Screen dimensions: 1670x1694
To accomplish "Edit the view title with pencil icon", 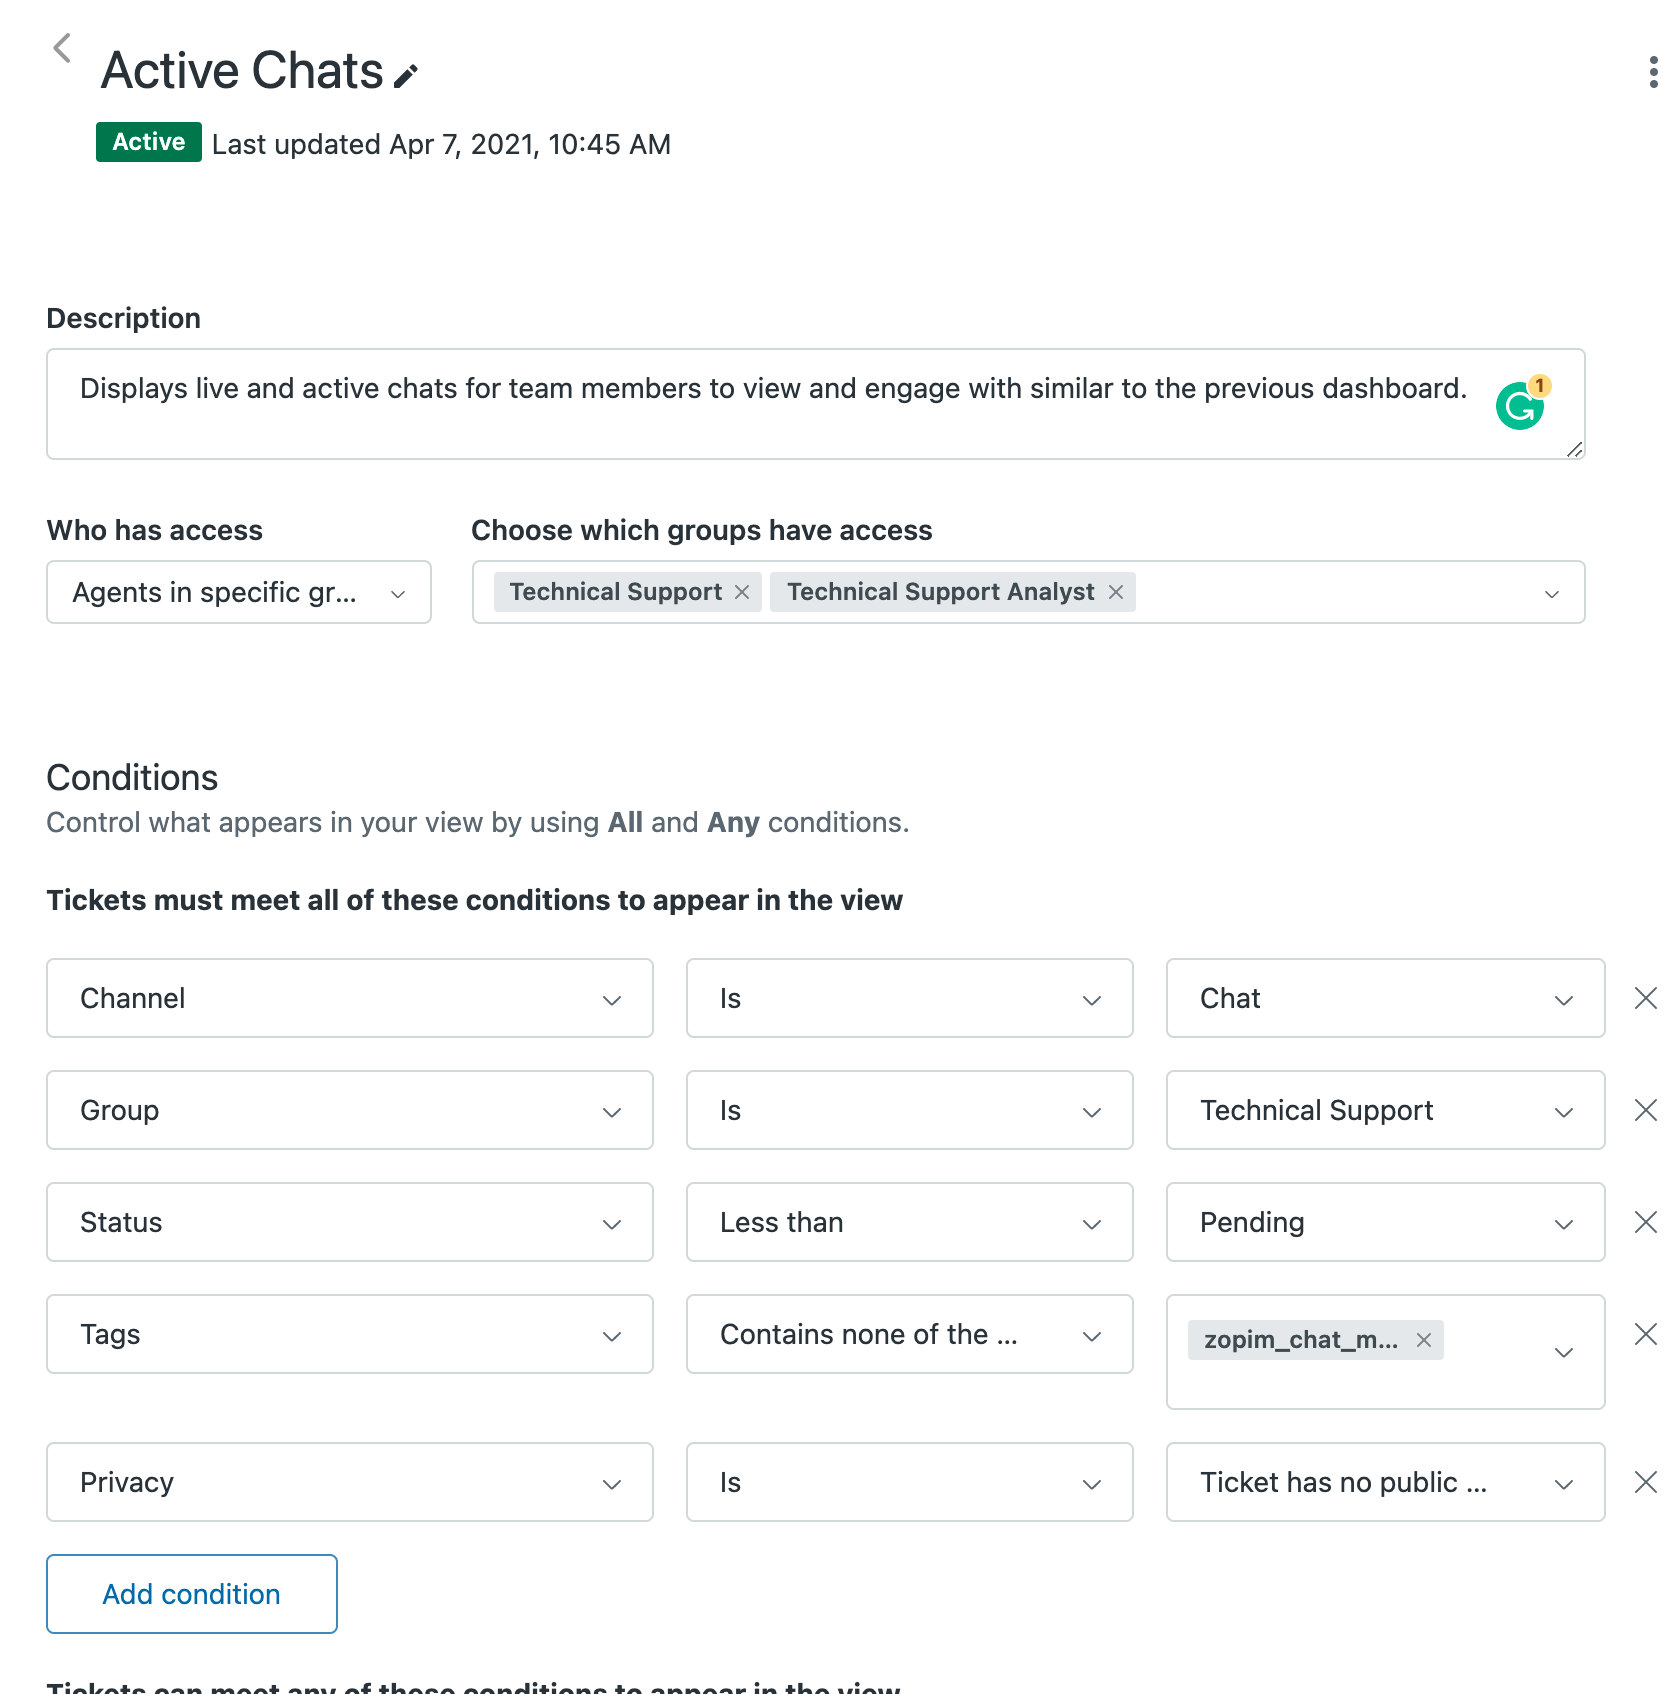I will (406, 76).
